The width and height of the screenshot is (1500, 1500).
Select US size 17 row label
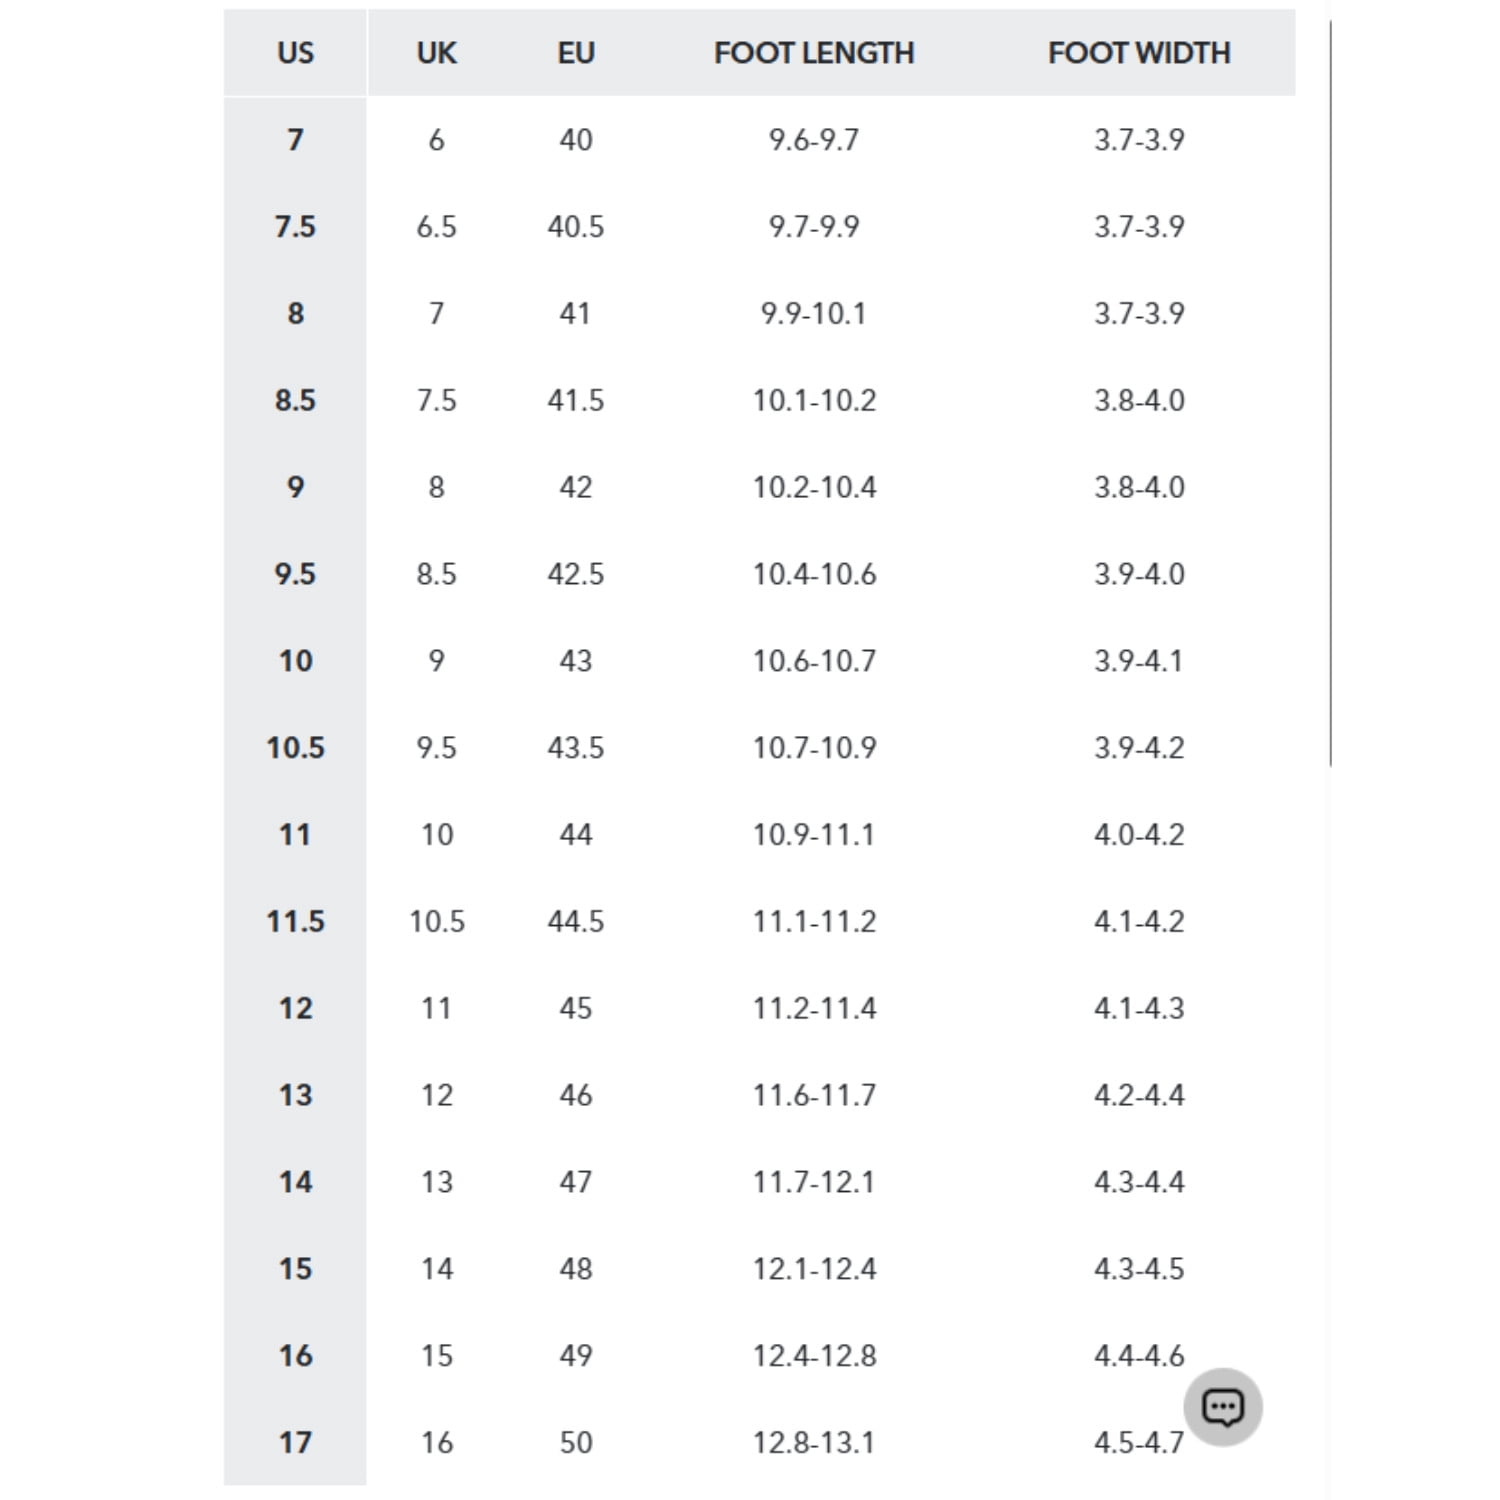point(295,1442)
